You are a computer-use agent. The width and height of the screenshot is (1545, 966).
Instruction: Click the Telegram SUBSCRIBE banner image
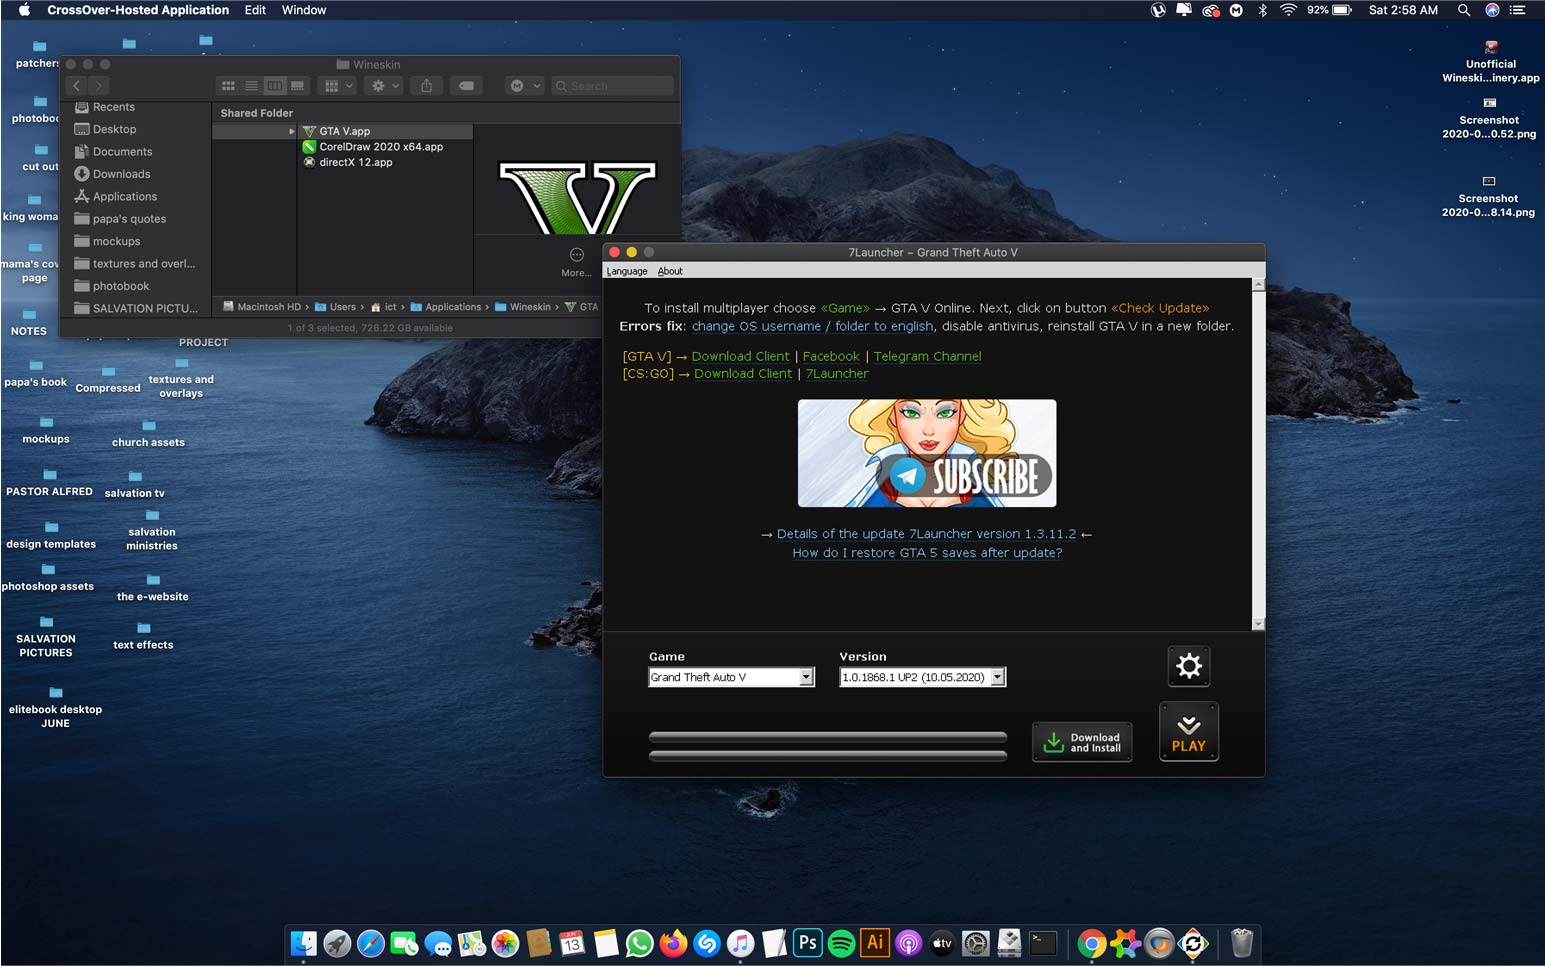[x=927, y=453]
